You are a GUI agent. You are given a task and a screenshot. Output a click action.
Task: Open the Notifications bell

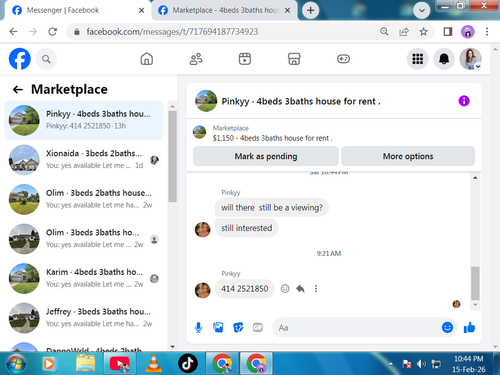444,59
